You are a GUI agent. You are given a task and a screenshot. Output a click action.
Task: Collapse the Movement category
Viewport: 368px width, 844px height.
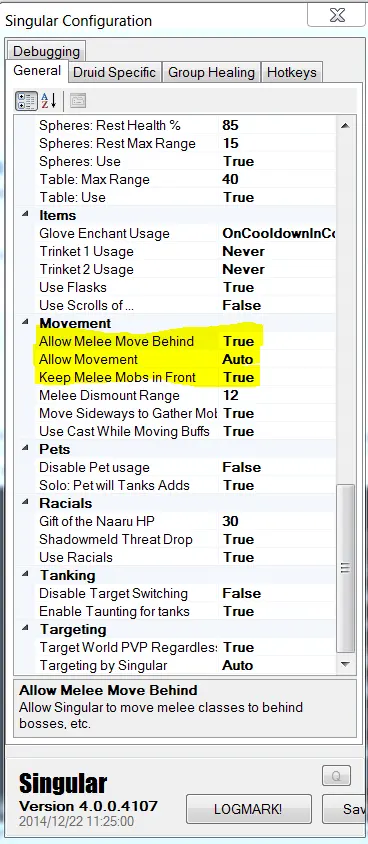(x=25, y=323)
